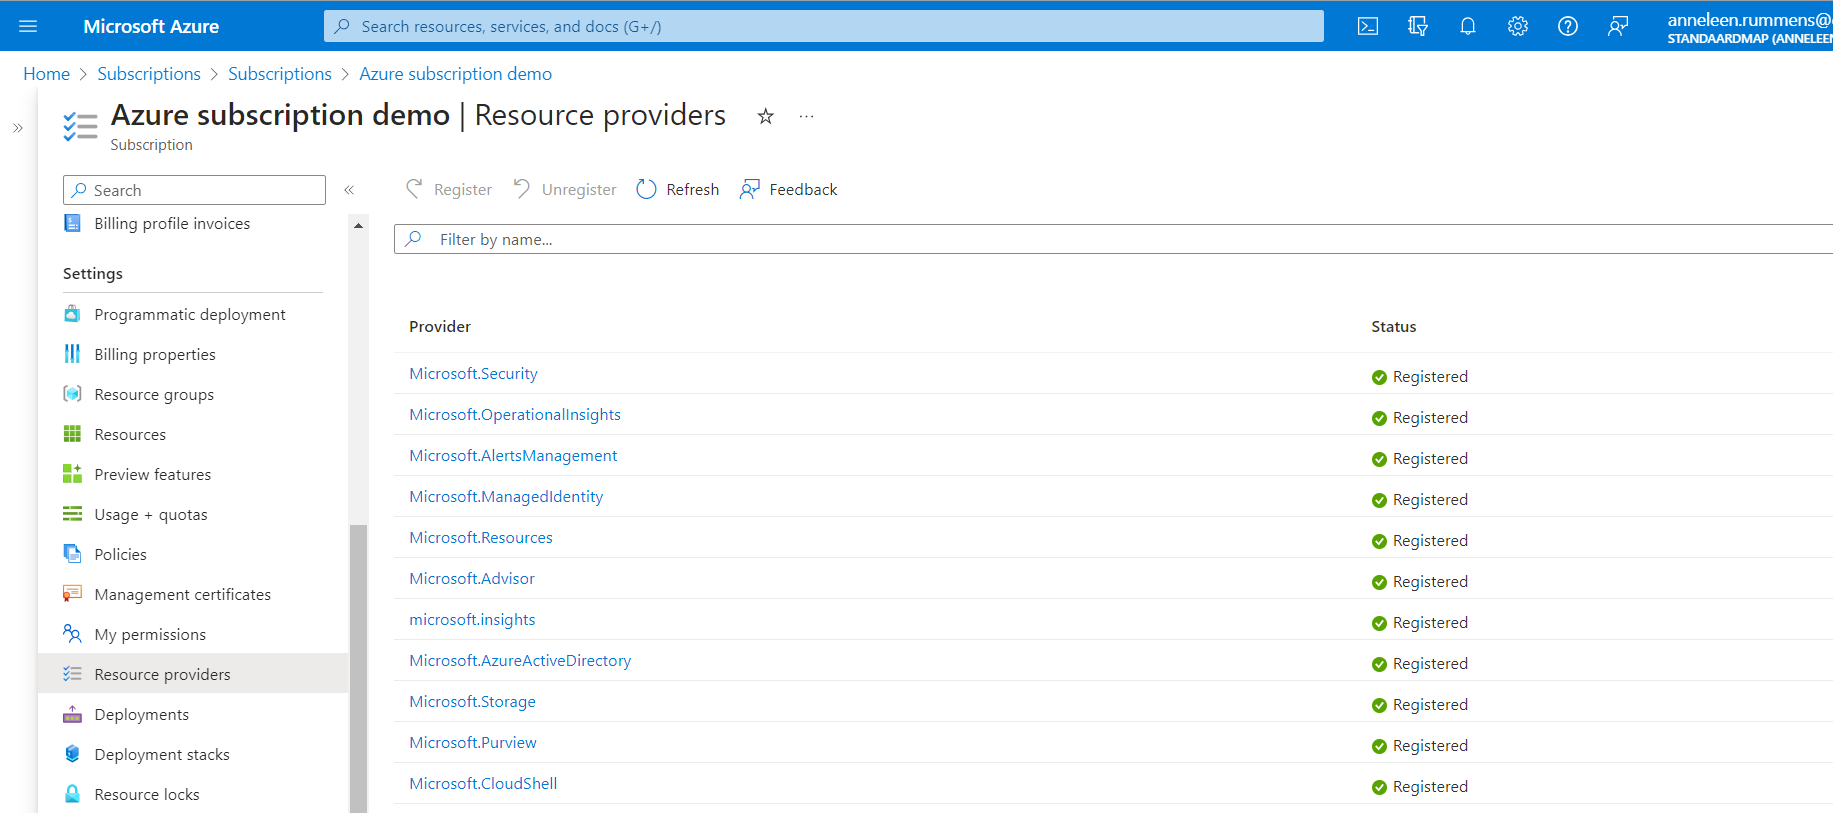Open Microsoft.CloudShell provider
This screenshot has height=813, width=1833.
coord(483,783)
